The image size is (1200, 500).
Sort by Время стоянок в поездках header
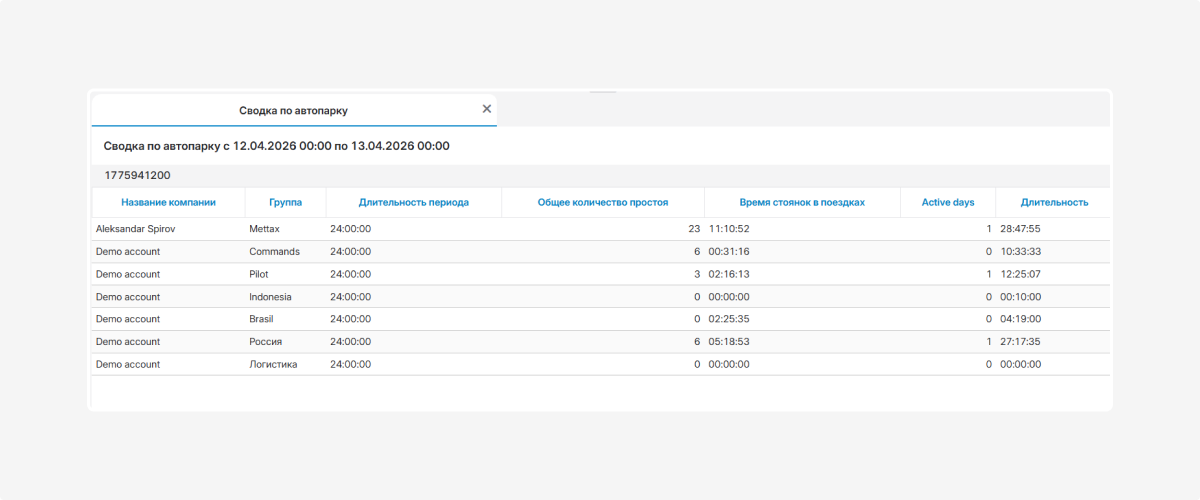pyautogui.click(x=802, y=202)
